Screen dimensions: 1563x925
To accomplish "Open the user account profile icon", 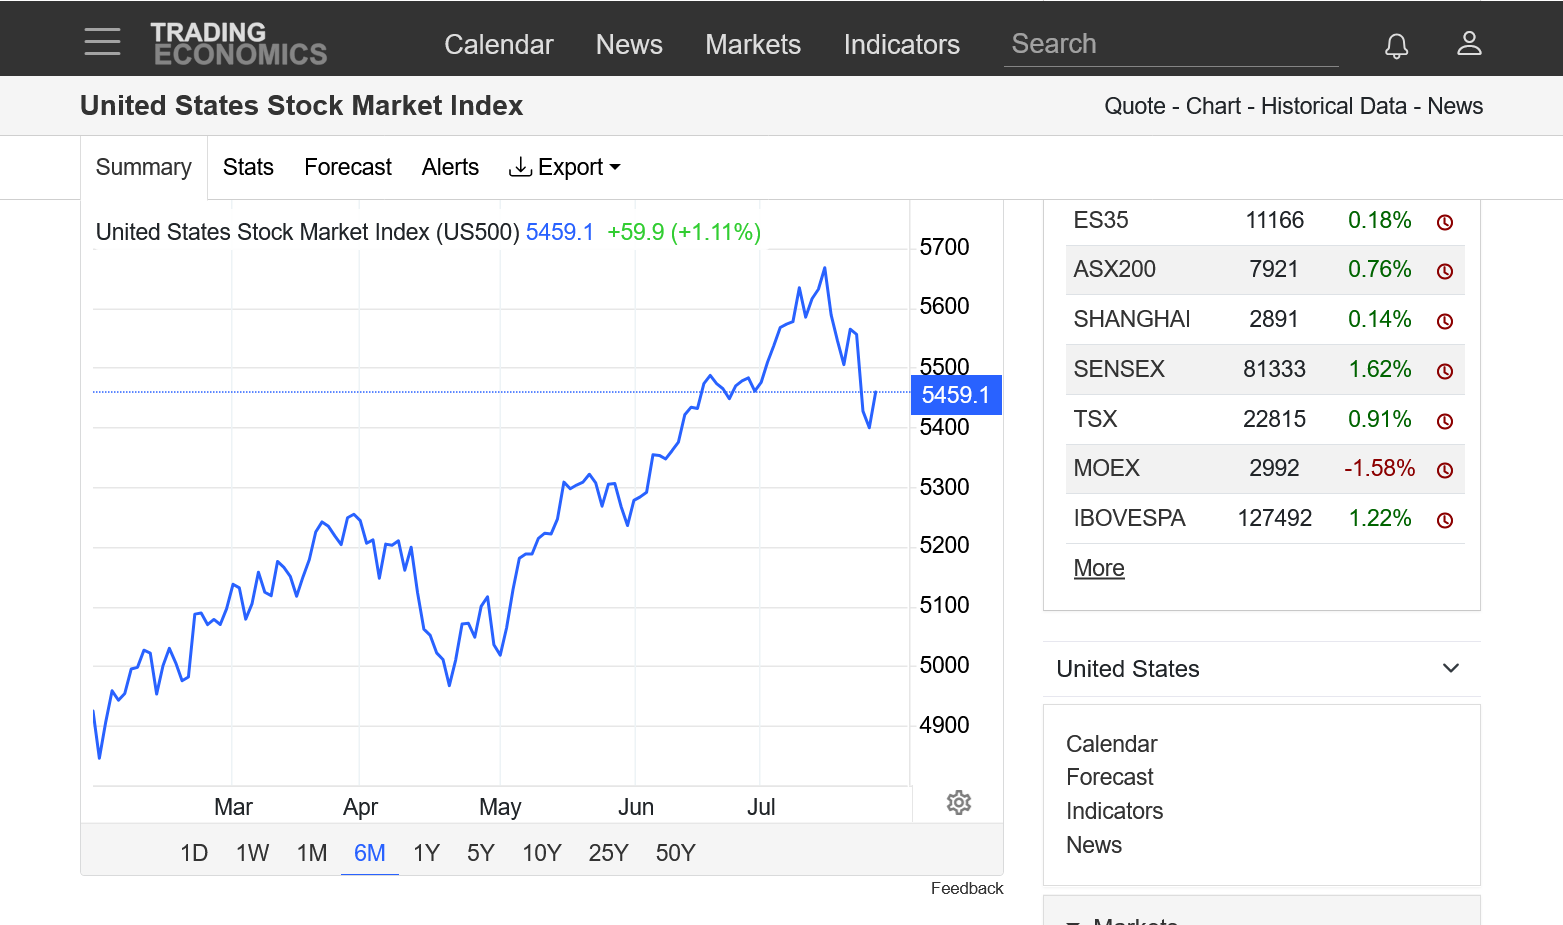I will (x=1468, y=43).
